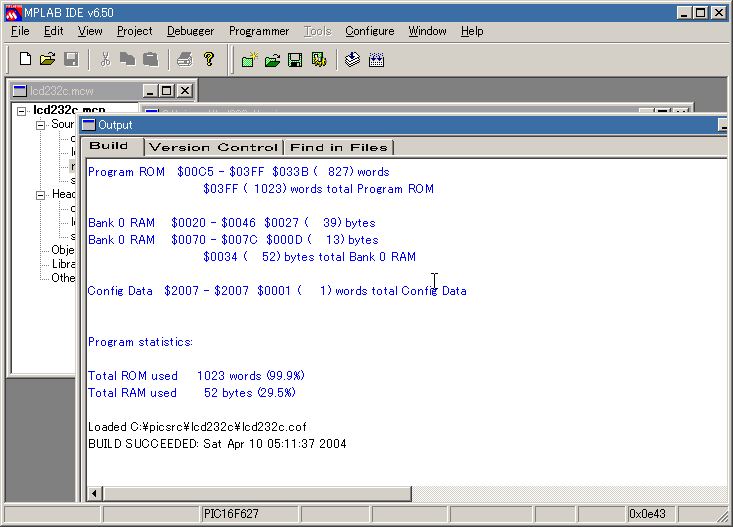Click the MPLAB IDE title bar logo
The width and height of the screenshot is (733, 527).
13,13
